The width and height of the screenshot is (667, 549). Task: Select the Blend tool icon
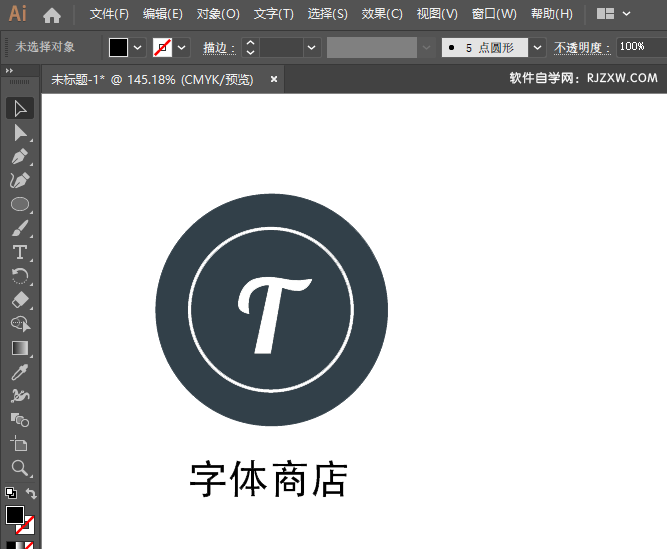[20, 420]
